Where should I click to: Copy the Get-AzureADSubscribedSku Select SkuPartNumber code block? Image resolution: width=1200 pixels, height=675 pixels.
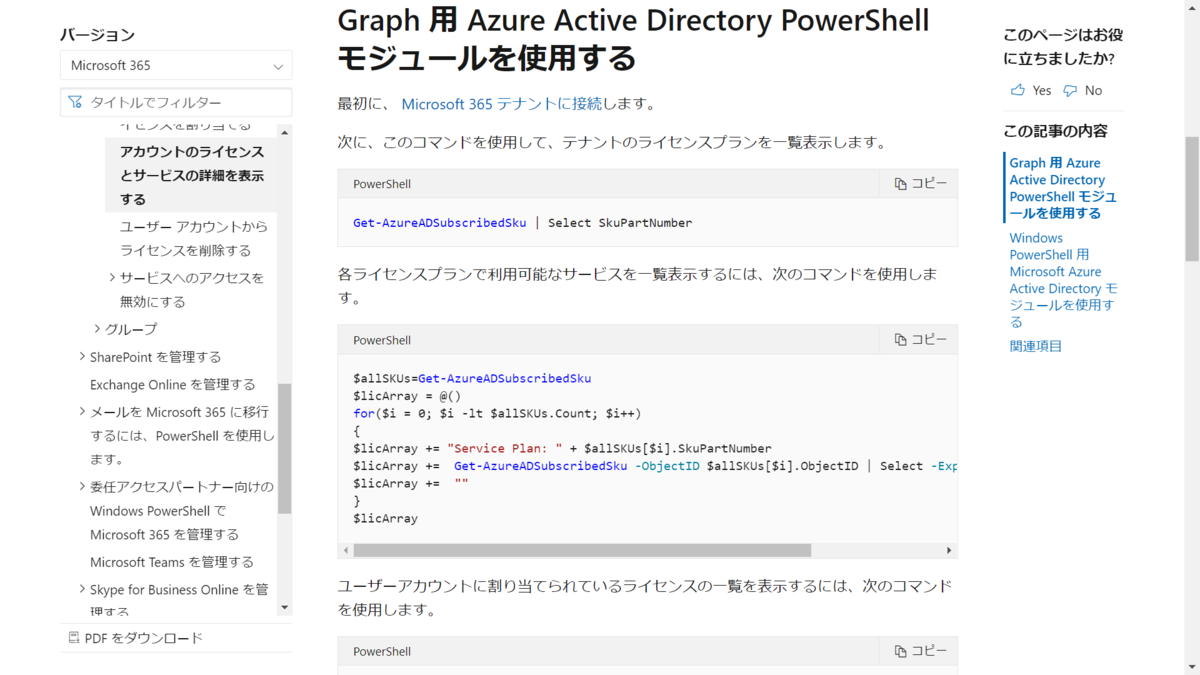(920, 183)
